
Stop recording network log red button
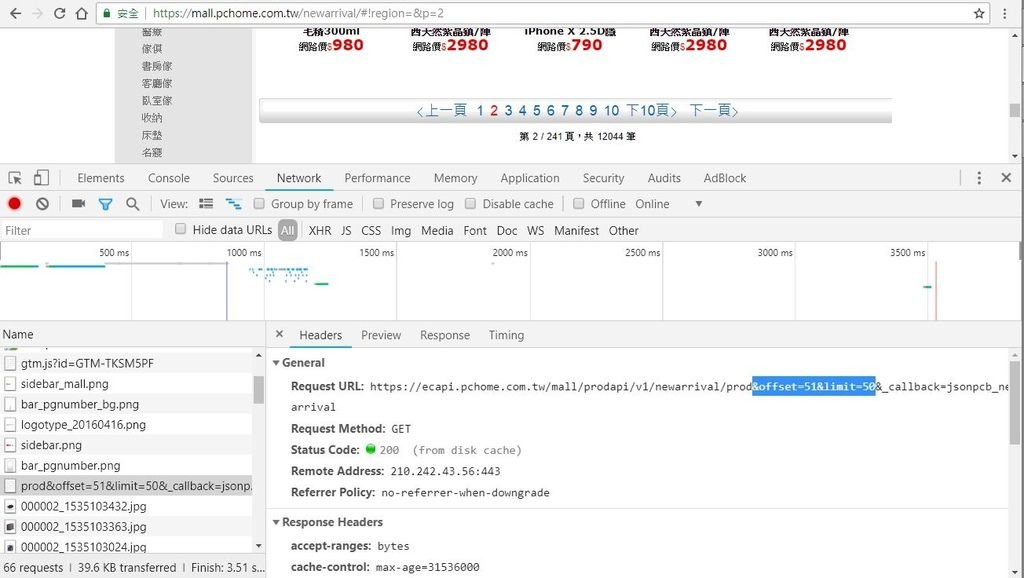pos(14,204)
